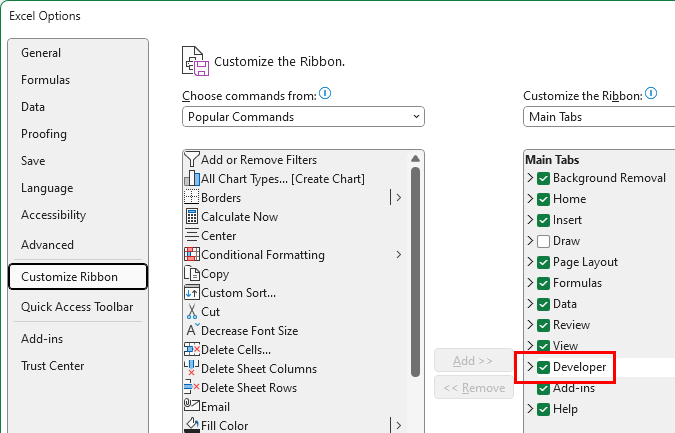
Task: Open the Popular Commands dropdown
Action: pos(303,117)
